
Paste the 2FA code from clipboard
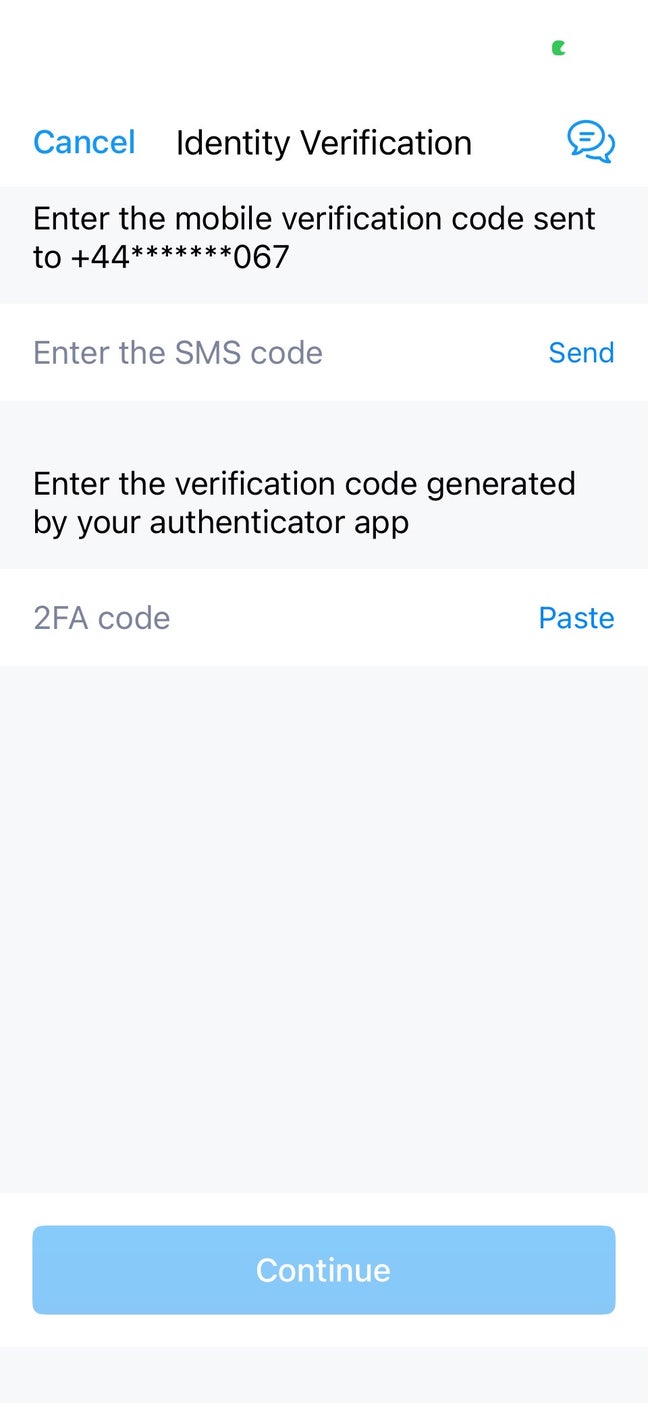click(x=576, y=618)
